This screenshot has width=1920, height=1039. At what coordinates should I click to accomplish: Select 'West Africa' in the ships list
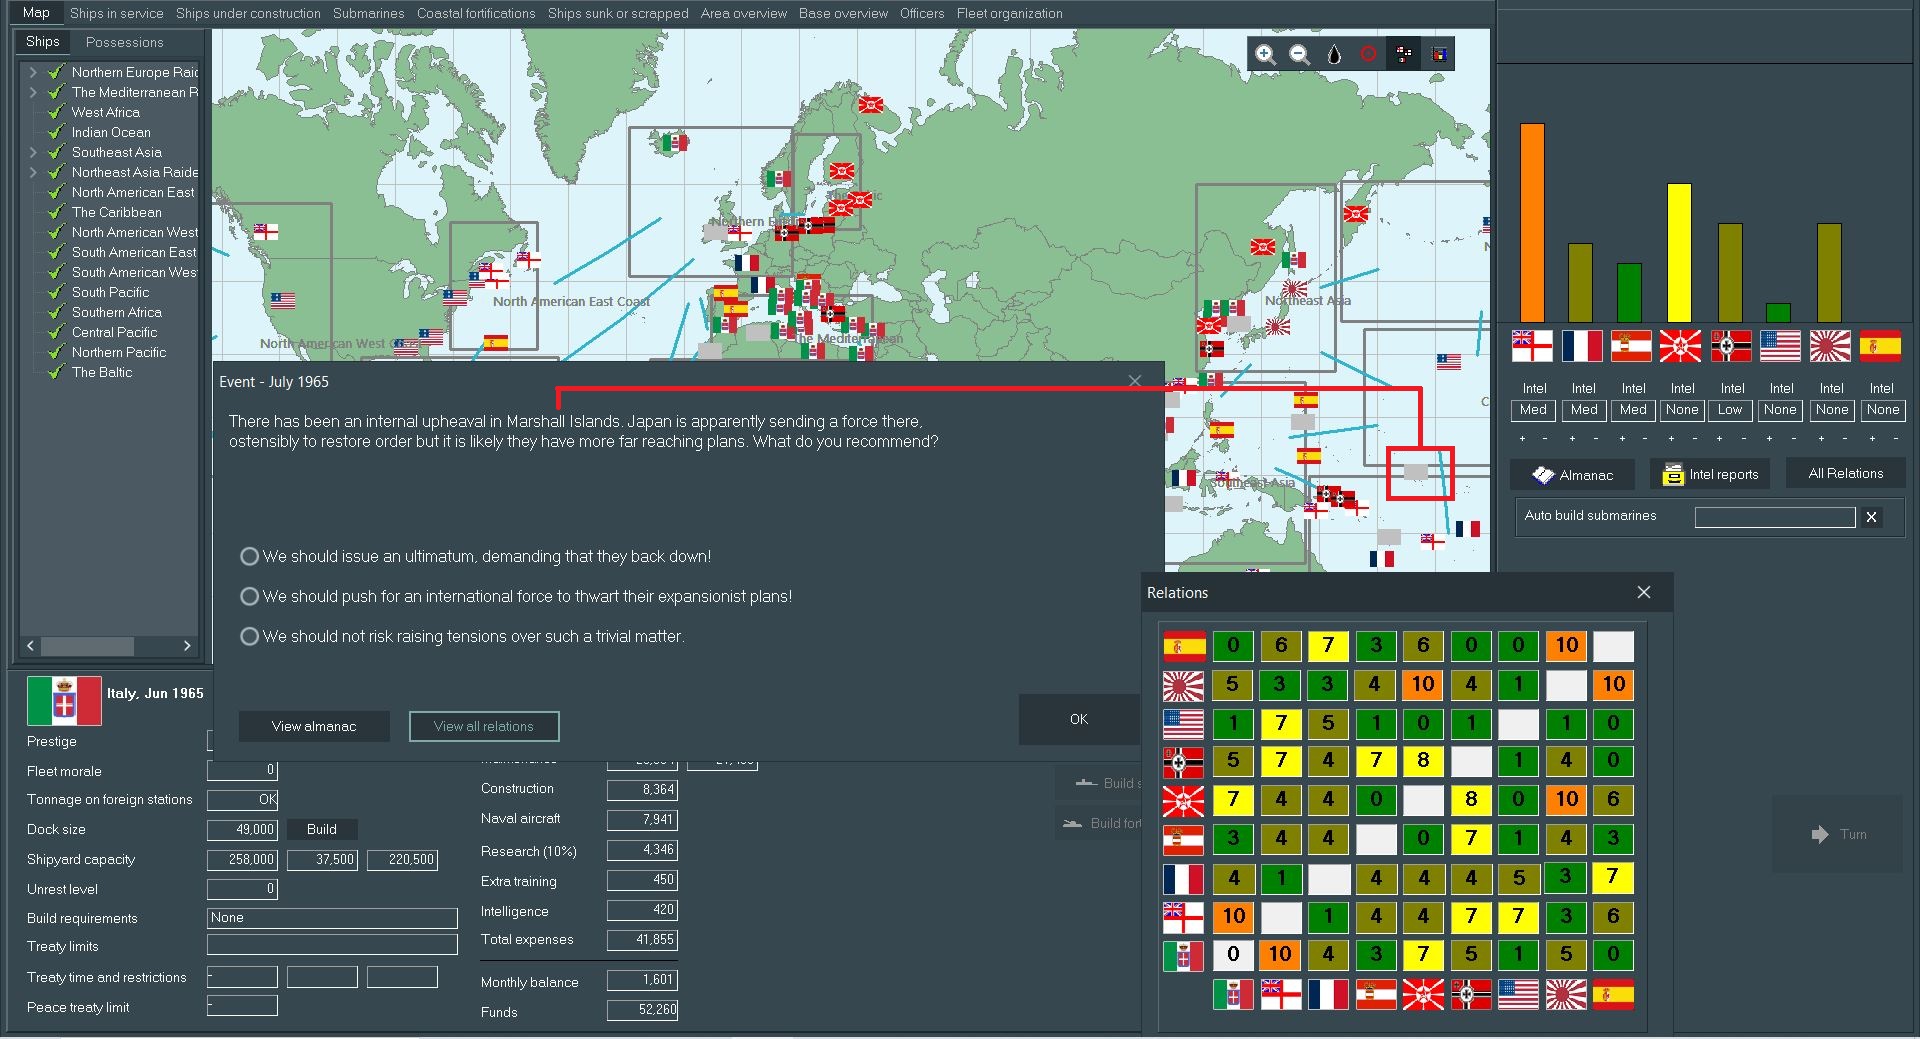[x=105, y=112]
